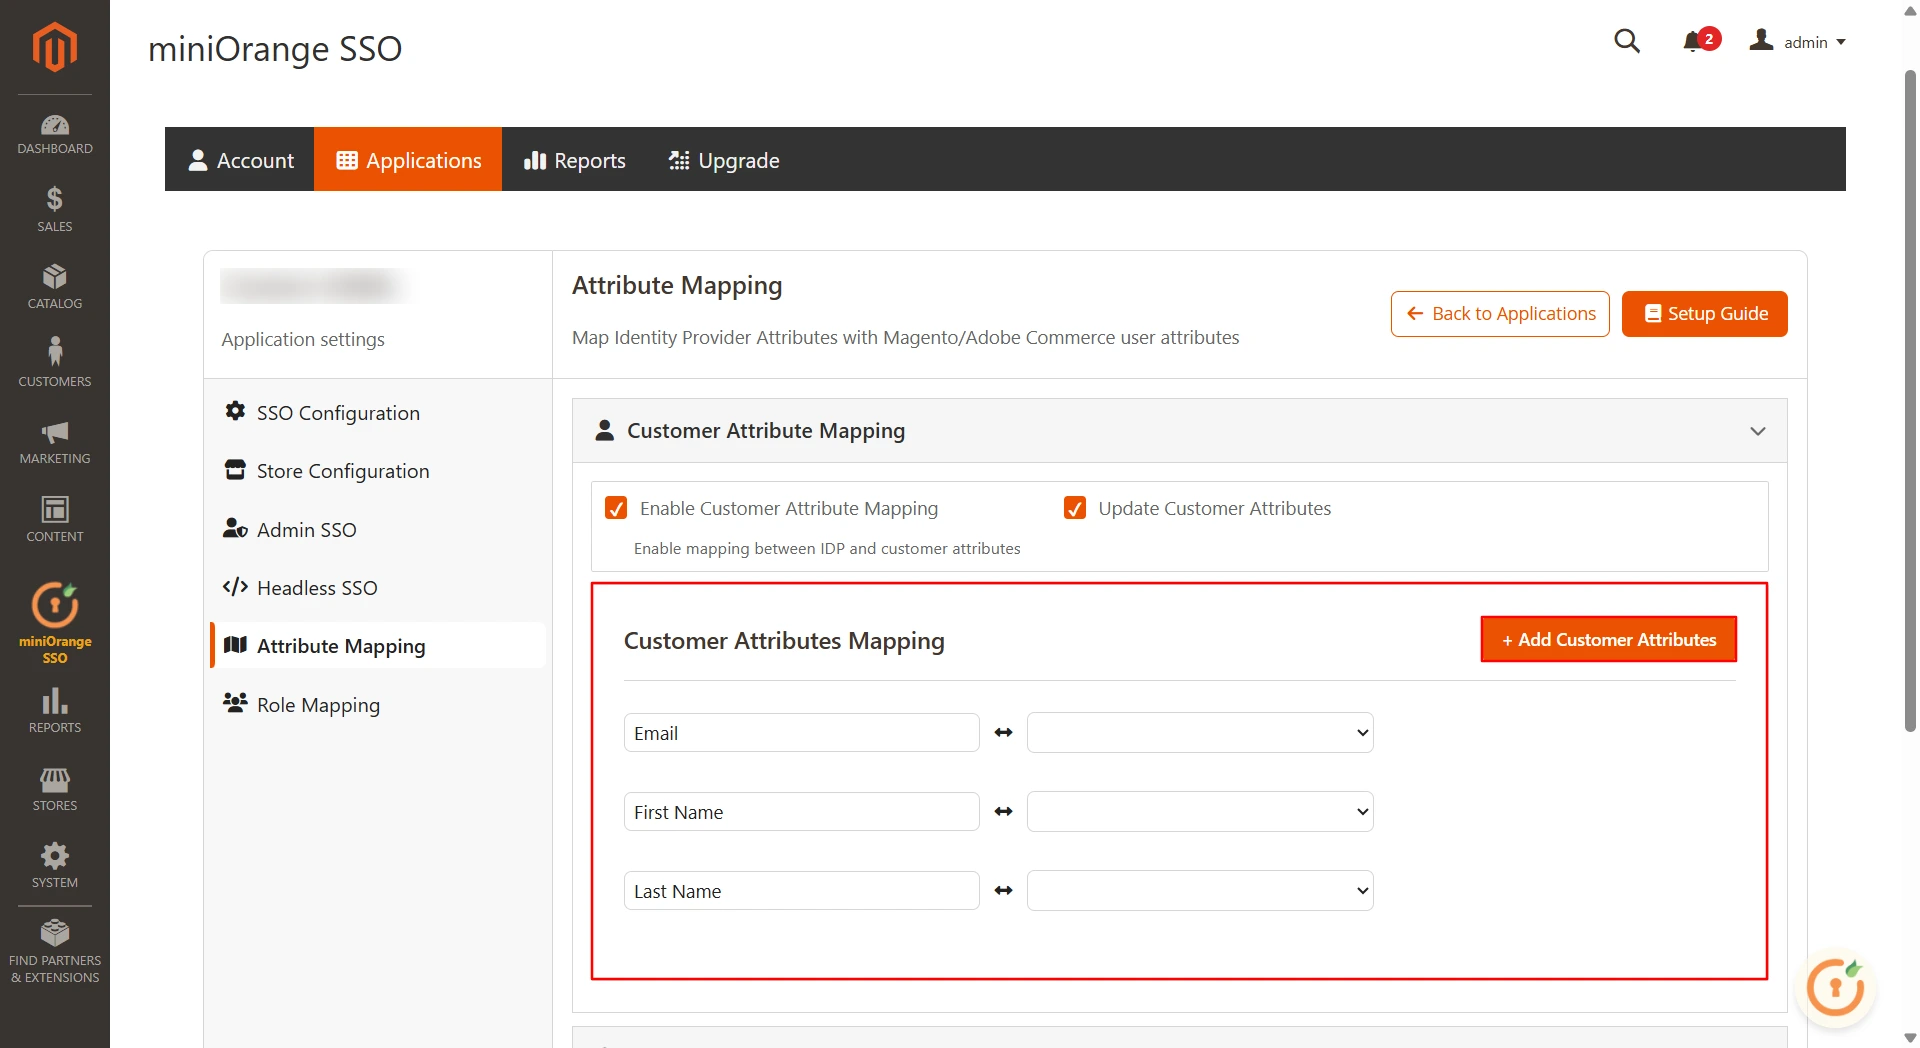Open the Customers sidebar menu
Viewport: 1920px width, 1048px height.
(54, 362)
